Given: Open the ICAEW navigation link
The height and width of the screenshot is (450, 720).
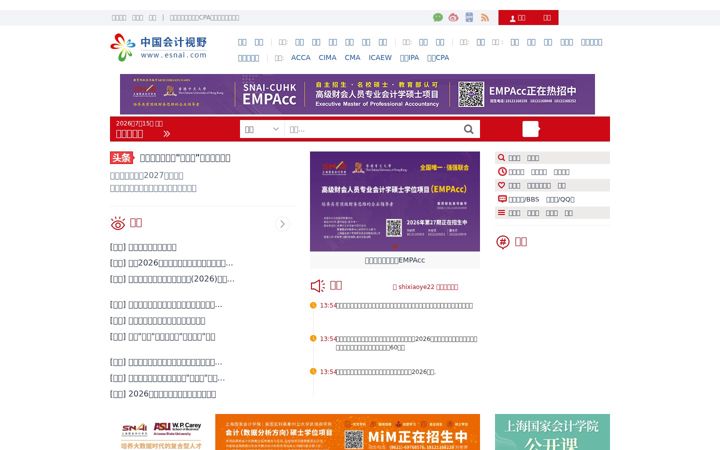Looking at the screenshot, I should click(x=380, y=57).
